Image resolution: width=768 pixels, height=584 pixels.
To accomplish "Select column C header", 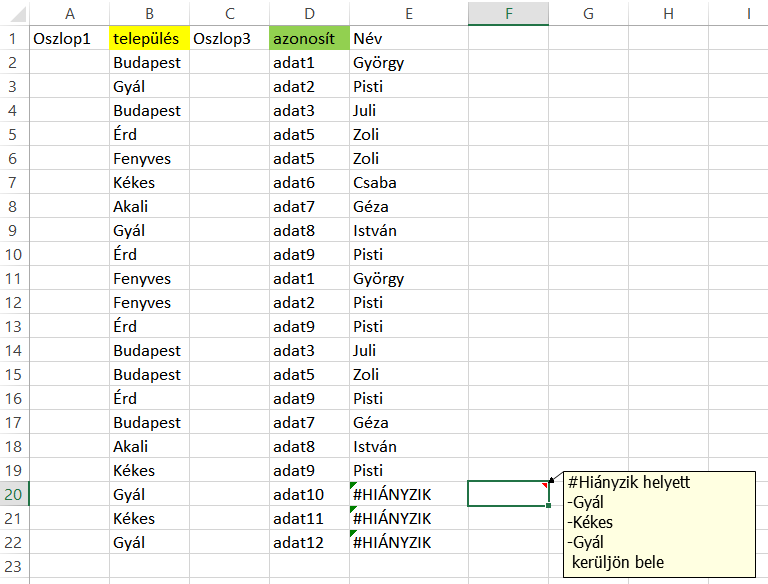I will (229, 13).
